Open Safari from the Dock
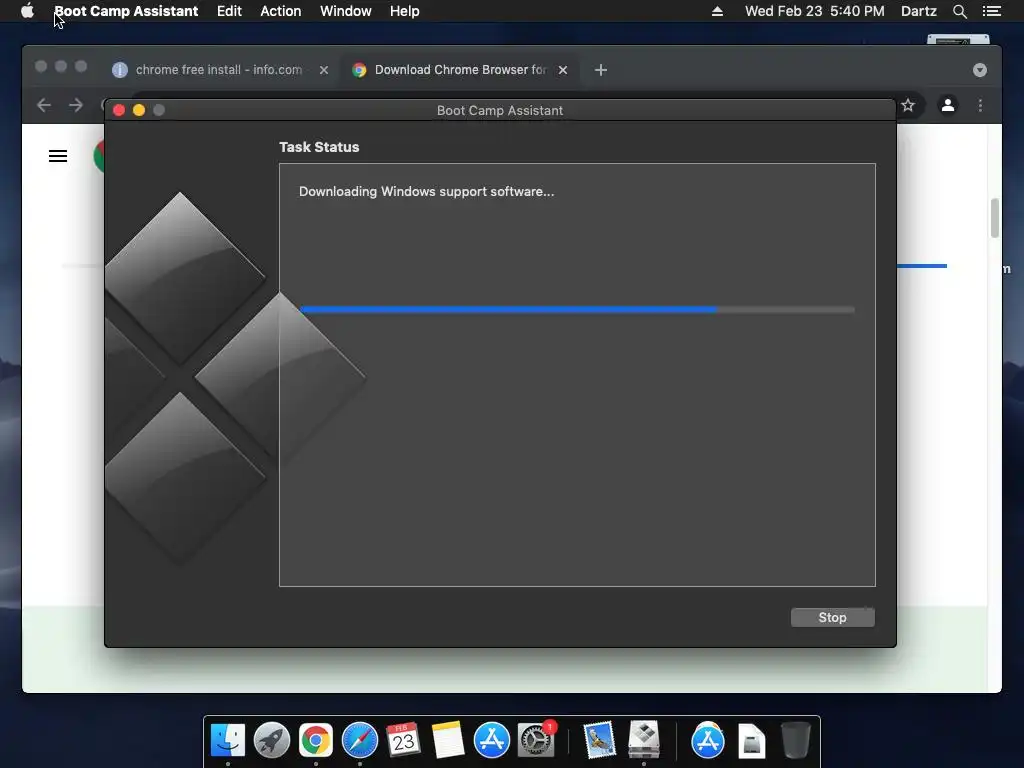This screenshot has height=768, width=1024. (360, 741)
